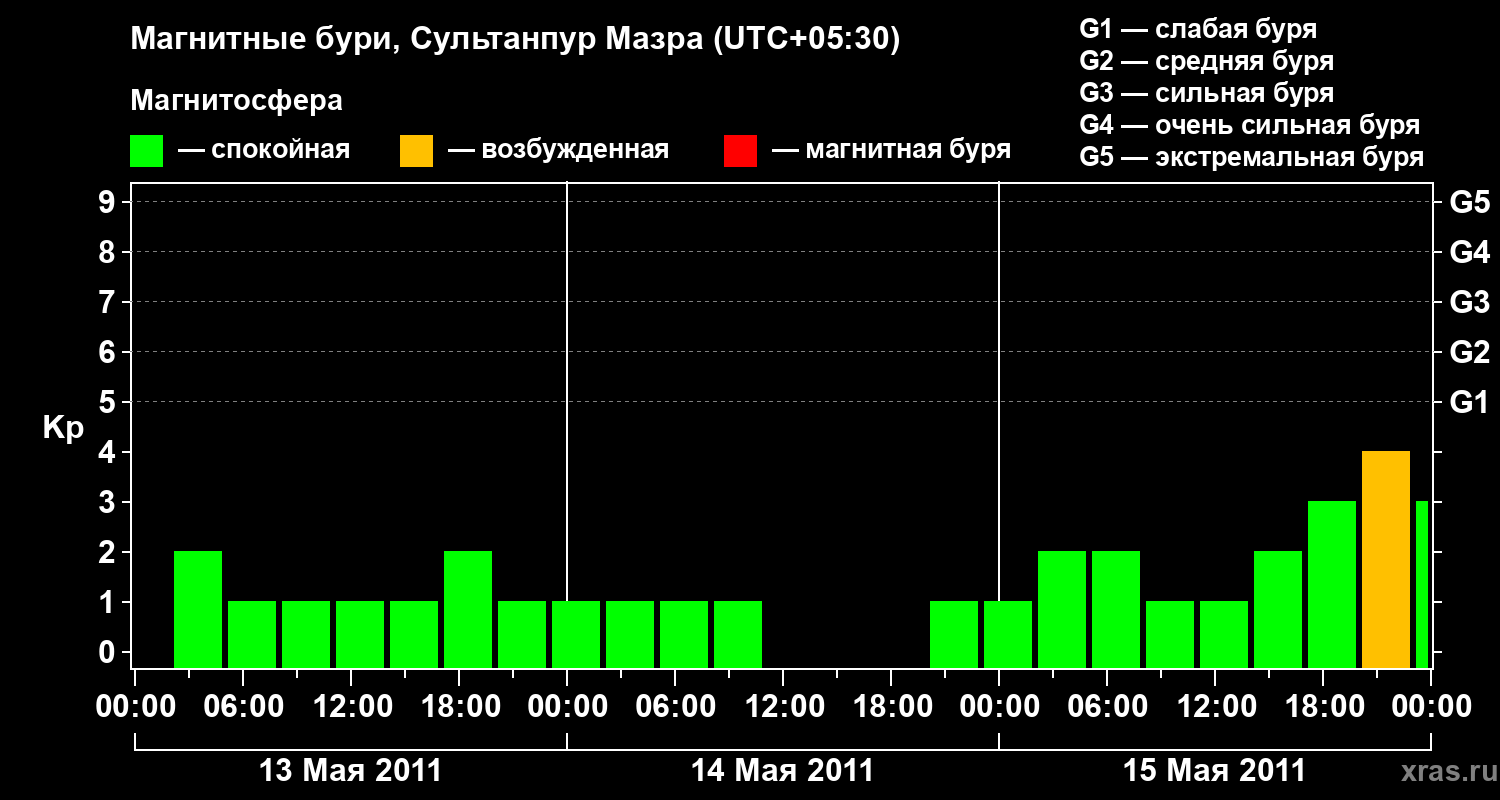Click the '12:00' time label above 14 Мая
Image resolution: width=1500 pixels, height=800 pixels.
tap(783, 707)
